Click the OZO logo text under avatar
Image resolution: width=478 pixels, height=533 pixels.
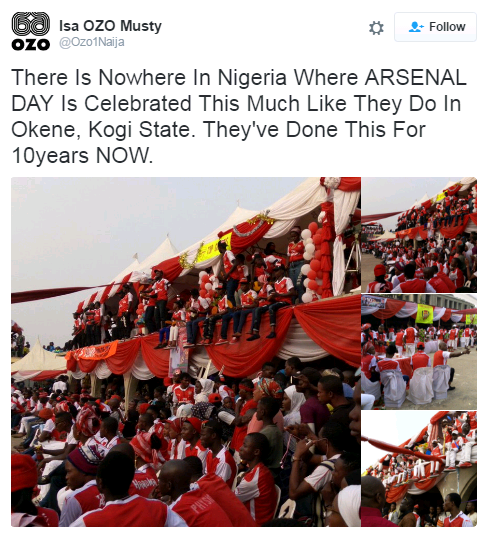click(x=31, y=45)
